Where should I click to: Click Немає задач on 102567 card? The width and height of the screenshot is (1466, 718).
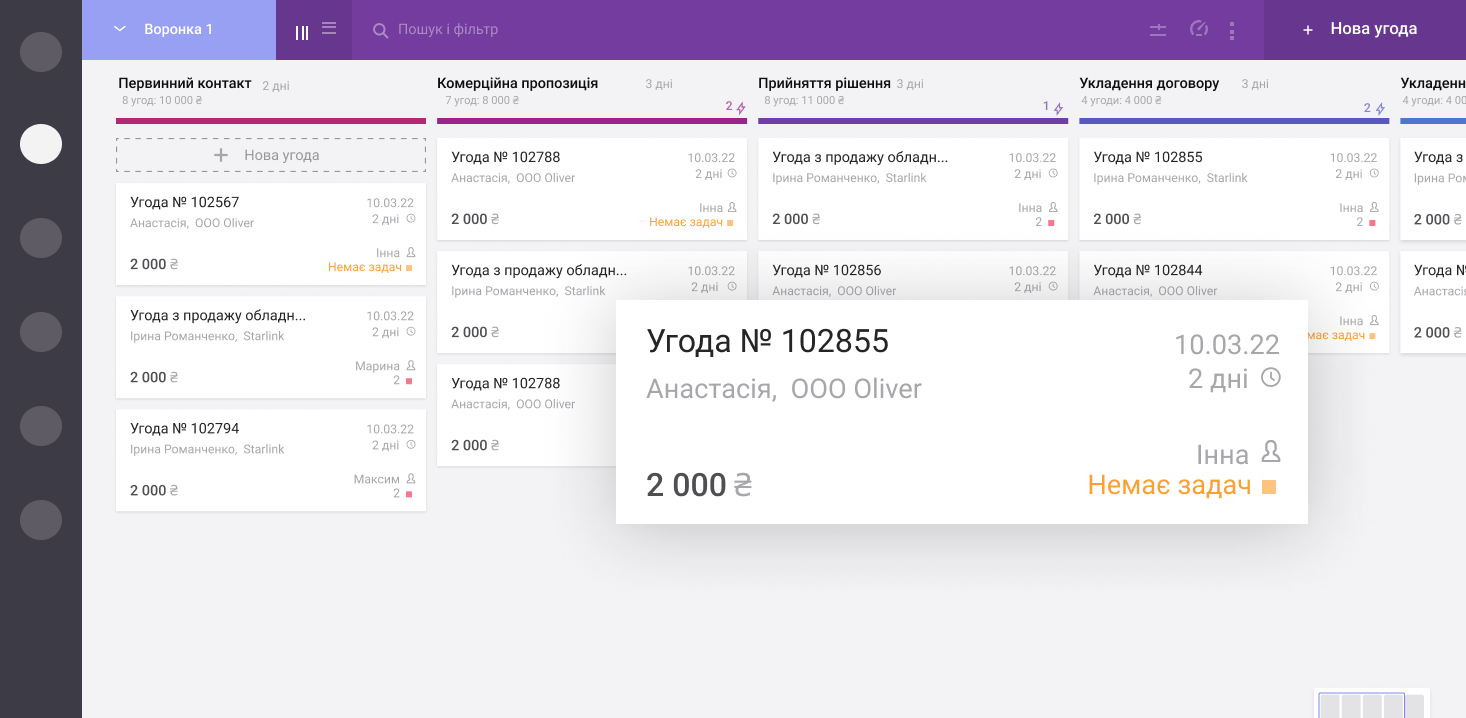coord(365,268)
